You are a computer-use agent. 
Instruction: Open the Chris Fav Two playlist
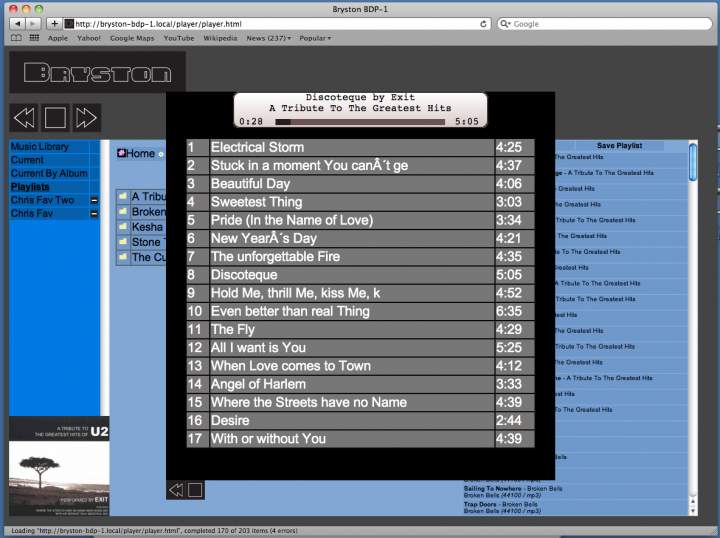tap(42, 200)
